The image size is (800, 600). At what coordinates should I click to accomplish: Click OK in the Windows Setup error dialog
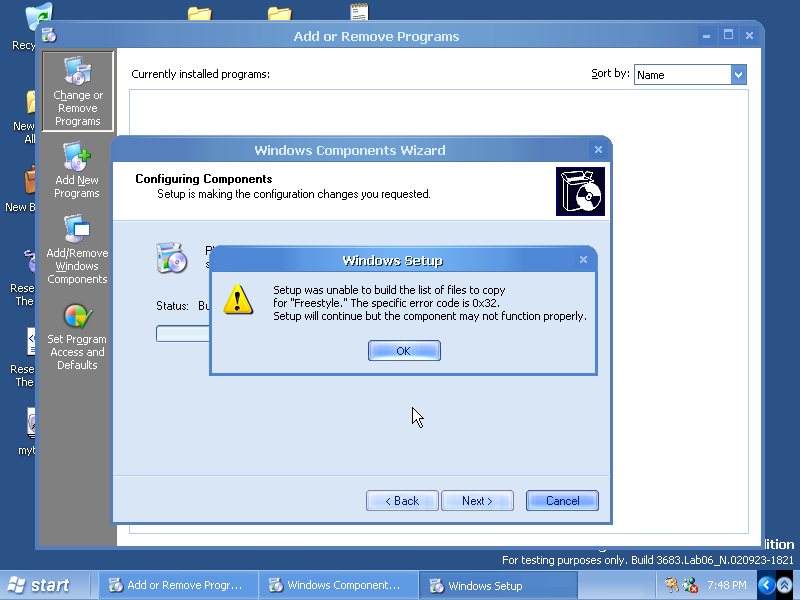(x=404, y=351)
